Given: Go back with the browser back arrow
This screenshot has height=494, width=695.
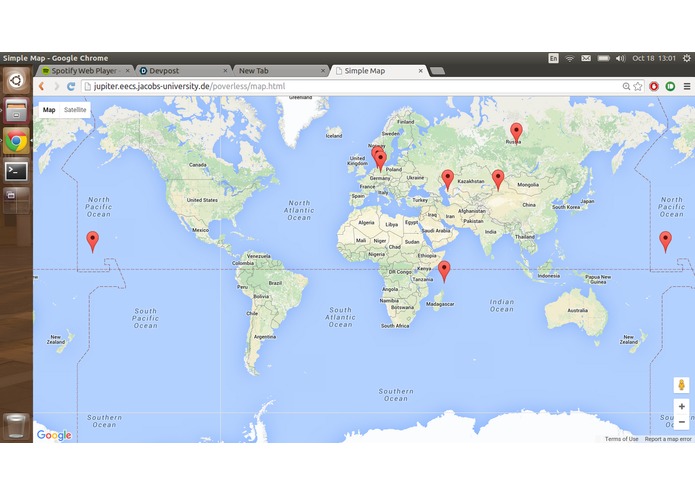Looking at the screenshot, I should pos(41,86).
